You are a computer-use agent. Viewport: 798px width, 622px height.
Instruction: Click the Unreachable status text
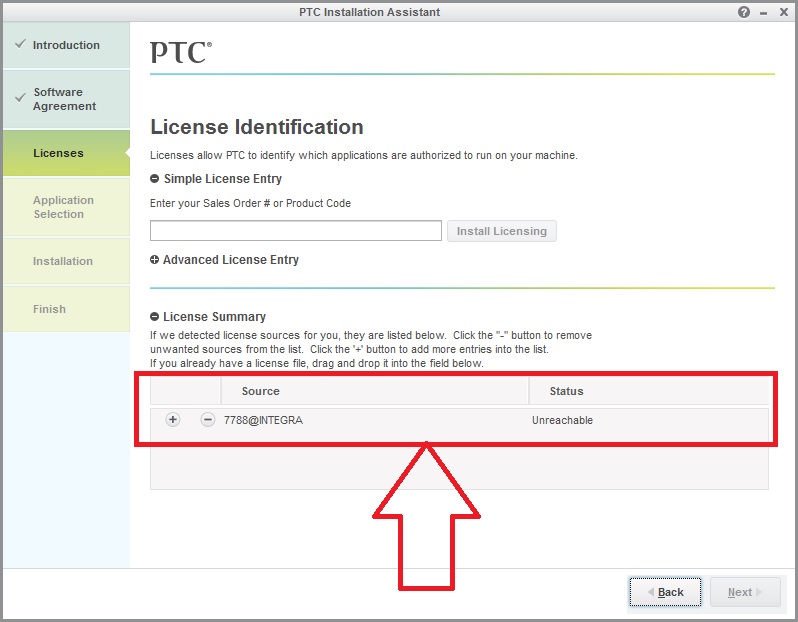pyautogui.click(x=562, y=420)
